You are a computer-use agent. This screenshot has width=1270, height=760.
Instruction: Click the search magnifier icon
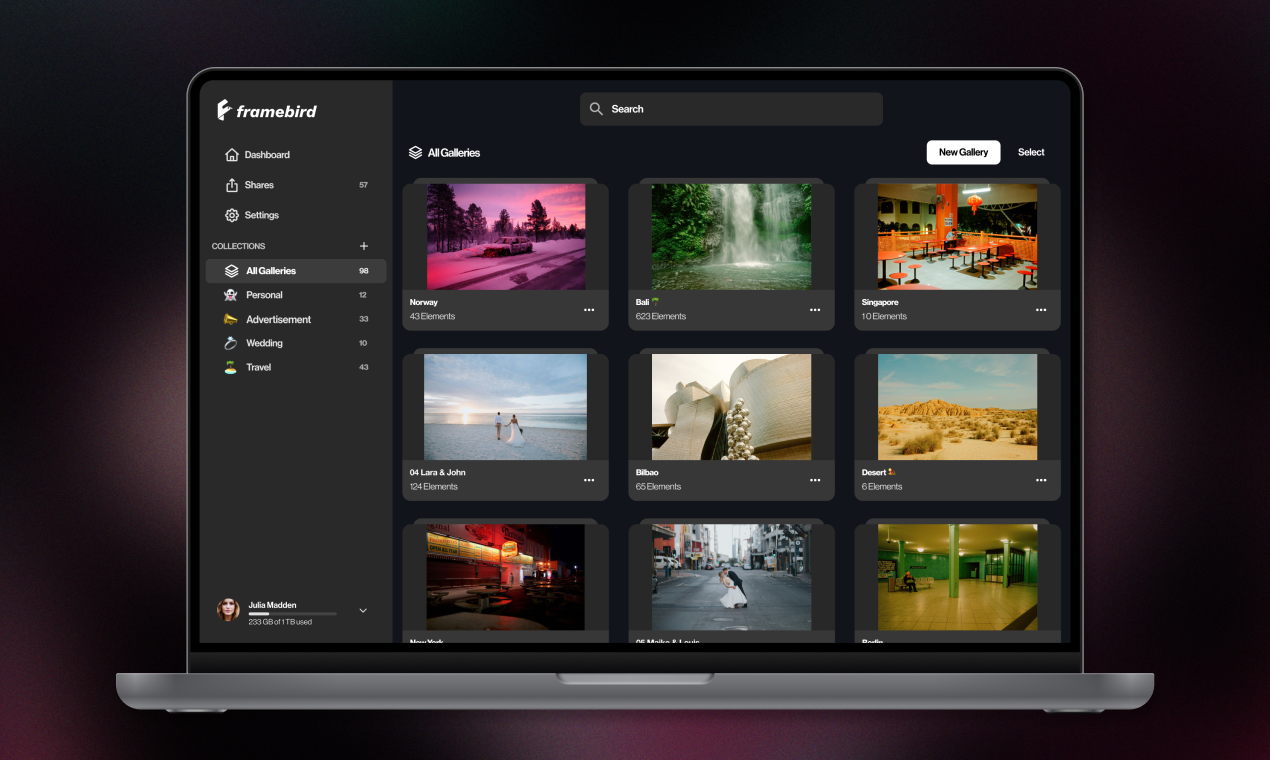(597, 108)
